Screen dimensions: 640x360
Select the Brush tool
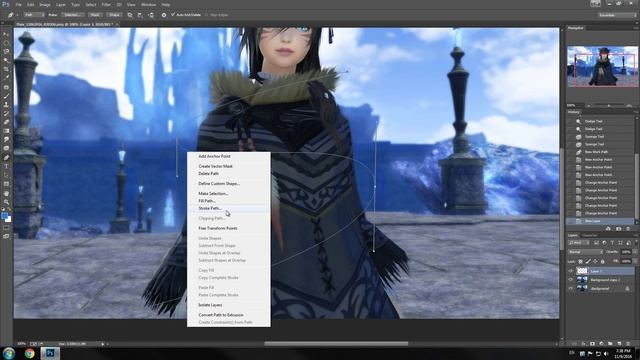click(6, 96)
